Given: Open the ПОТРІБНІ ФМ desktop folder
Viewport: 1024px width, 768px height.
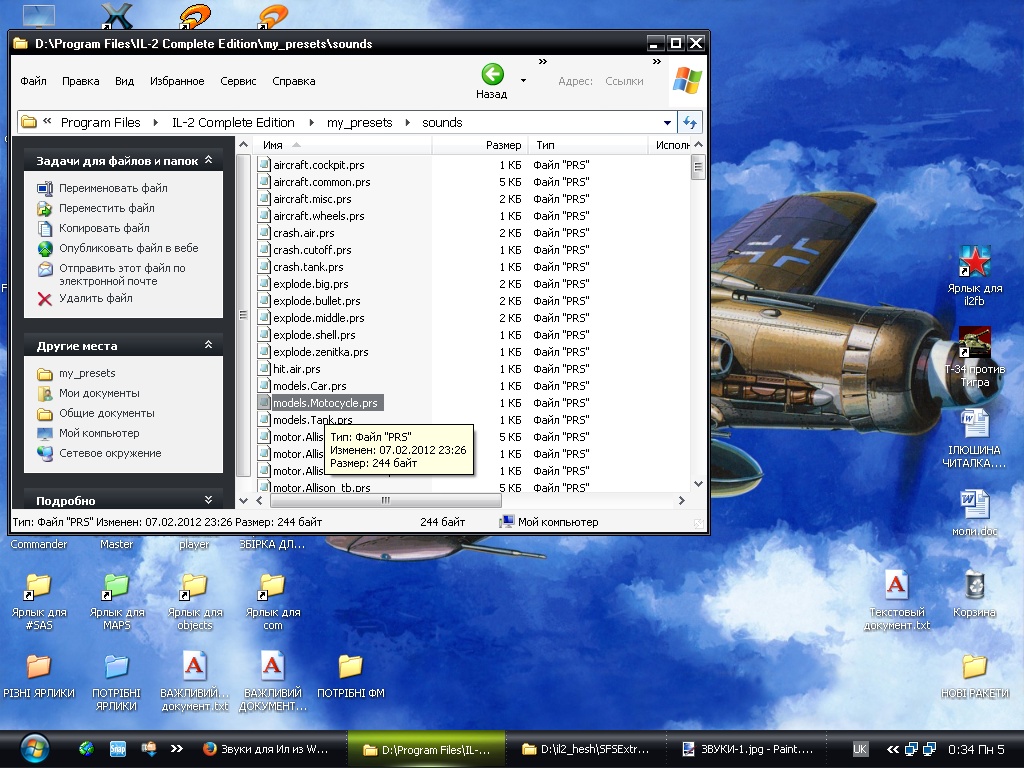Looking at the screenshot, I should pyautogui.click(x=349, y=667).
